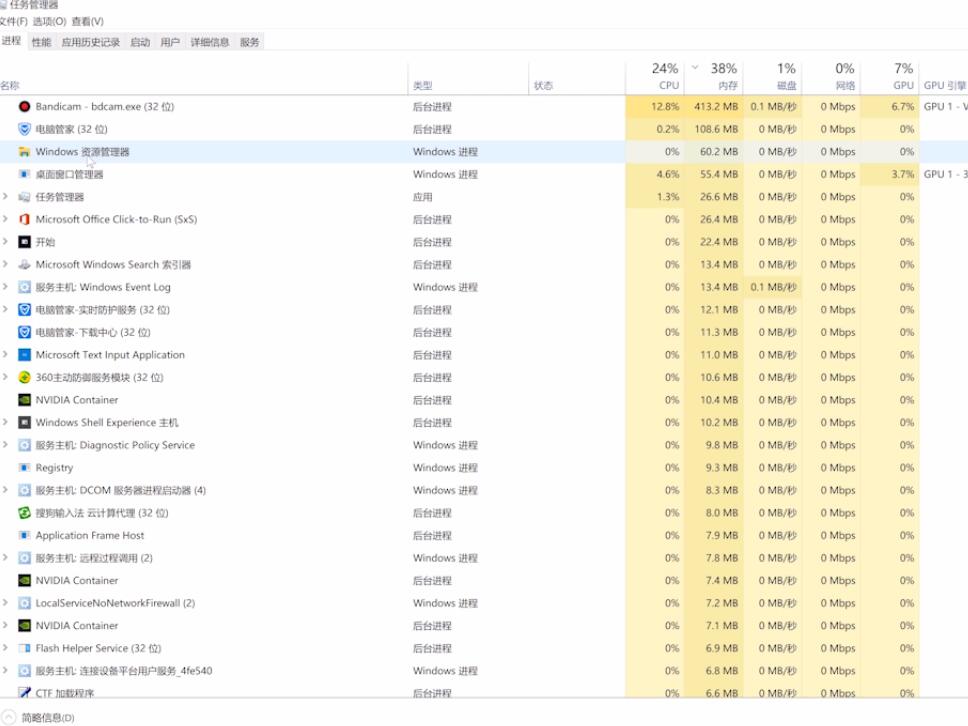The height and width of the screenshot is (726, 968).
Task: Switch to the 启动 tab
Action: pos(140,42)
